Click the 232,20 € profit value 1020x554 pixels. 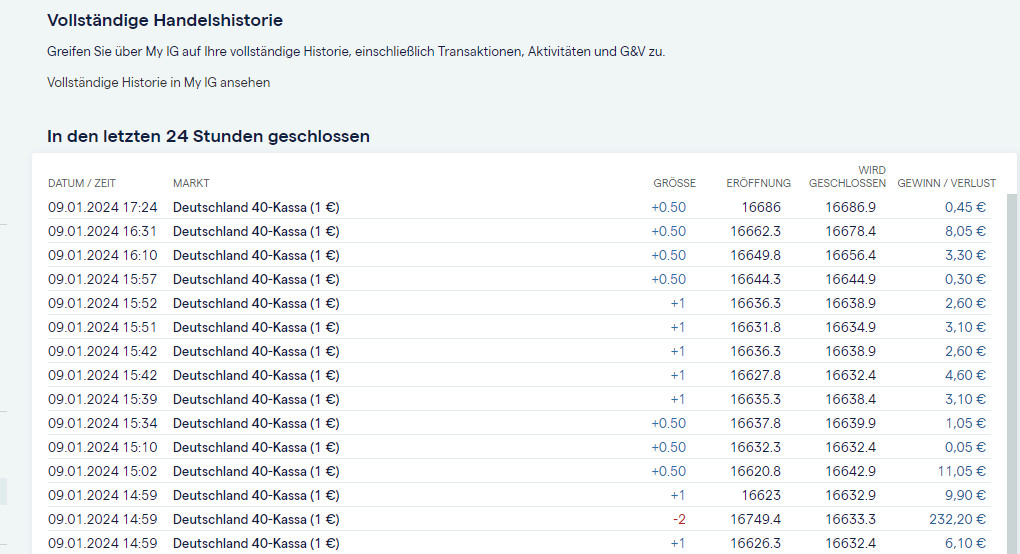[957, 520]
